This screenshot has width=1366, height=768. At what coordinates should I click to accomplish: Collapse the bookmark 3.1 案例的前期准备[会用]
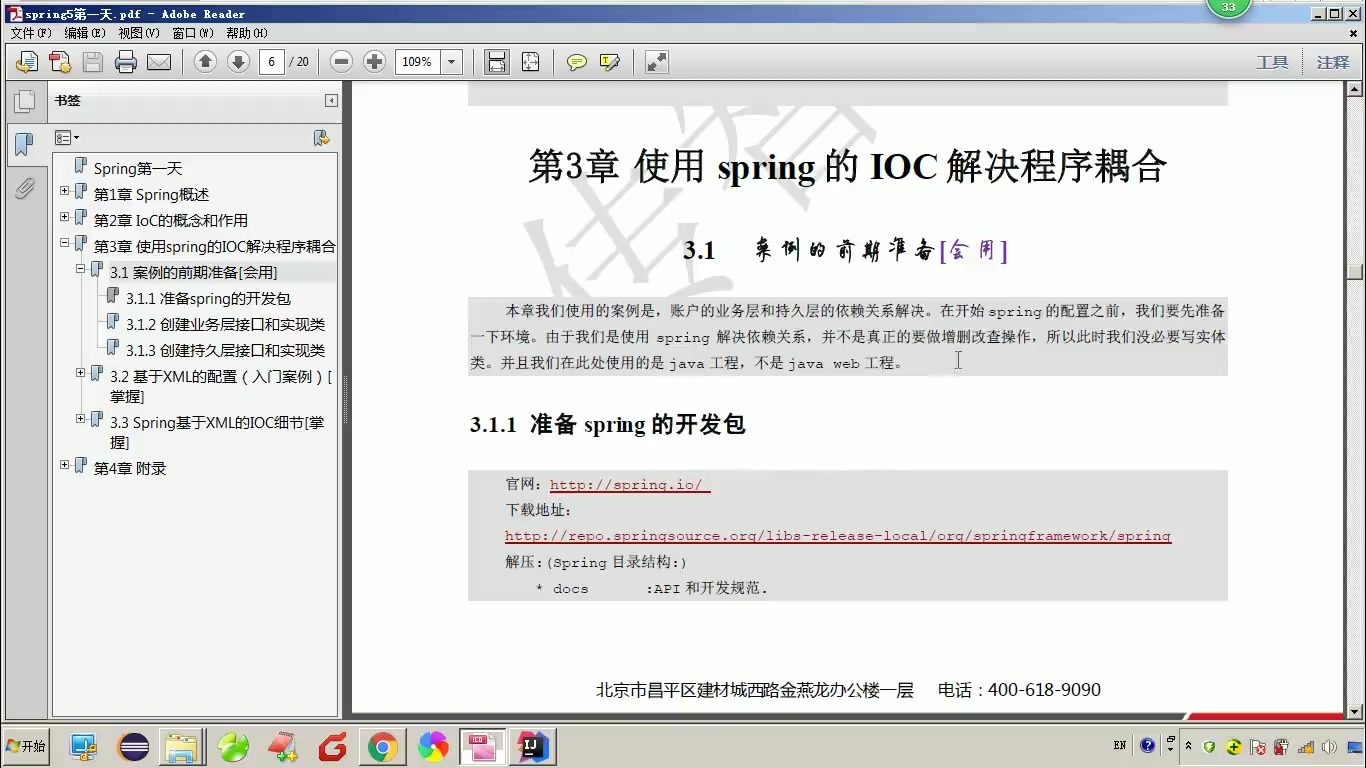click(79, 271)
